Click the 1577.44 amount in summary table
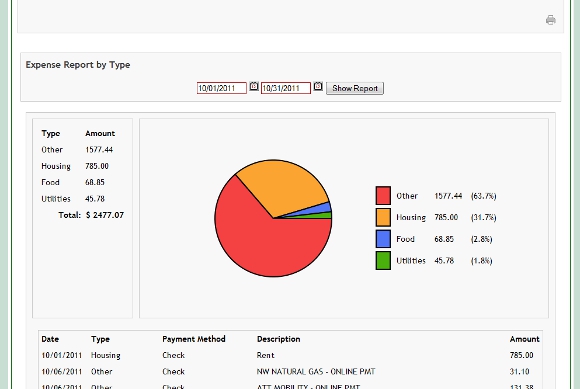The height and width of the screenshot is (389, 580). pyautogui.click(x=99, y=150)
